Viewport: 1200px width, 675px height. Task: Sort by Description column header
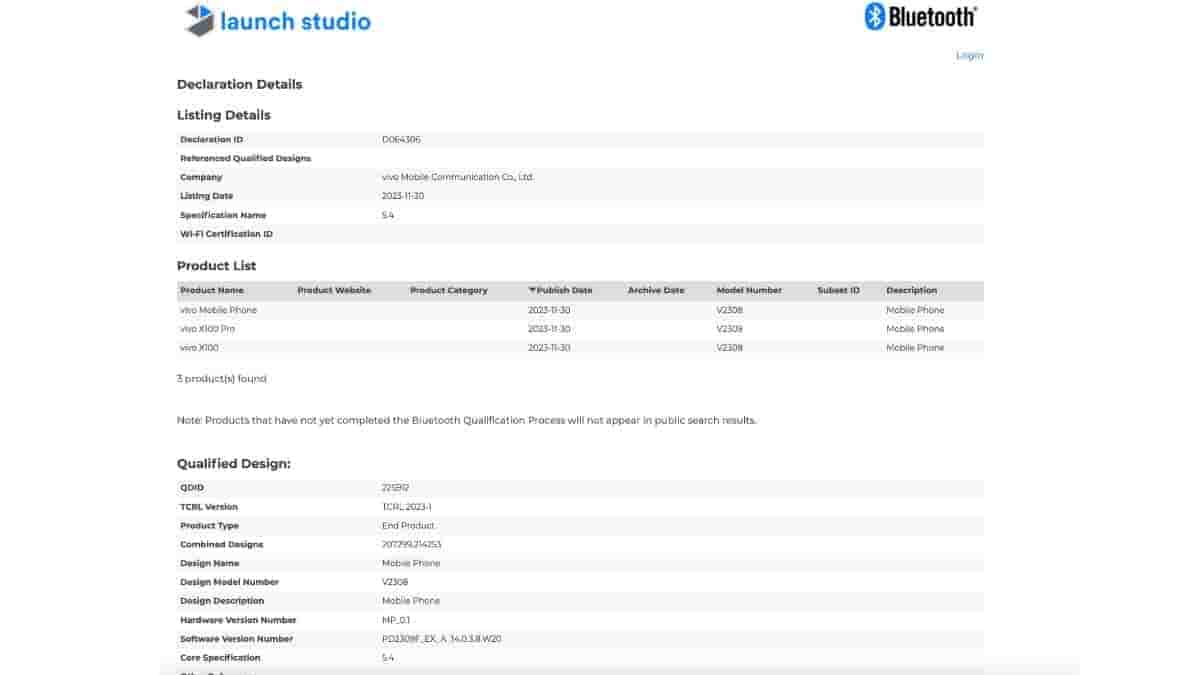911,290
